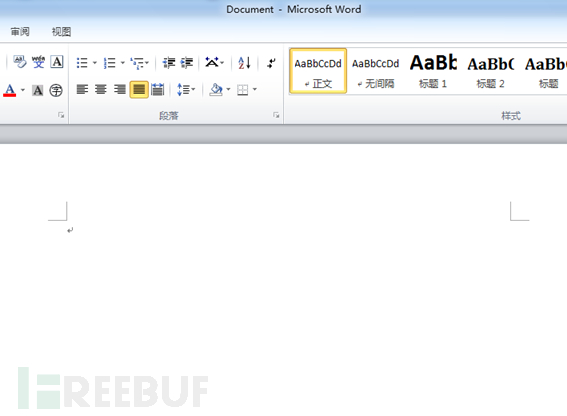The image size is (567, 416).
Task: Apply the 标题 1 style
Action: 433,71
